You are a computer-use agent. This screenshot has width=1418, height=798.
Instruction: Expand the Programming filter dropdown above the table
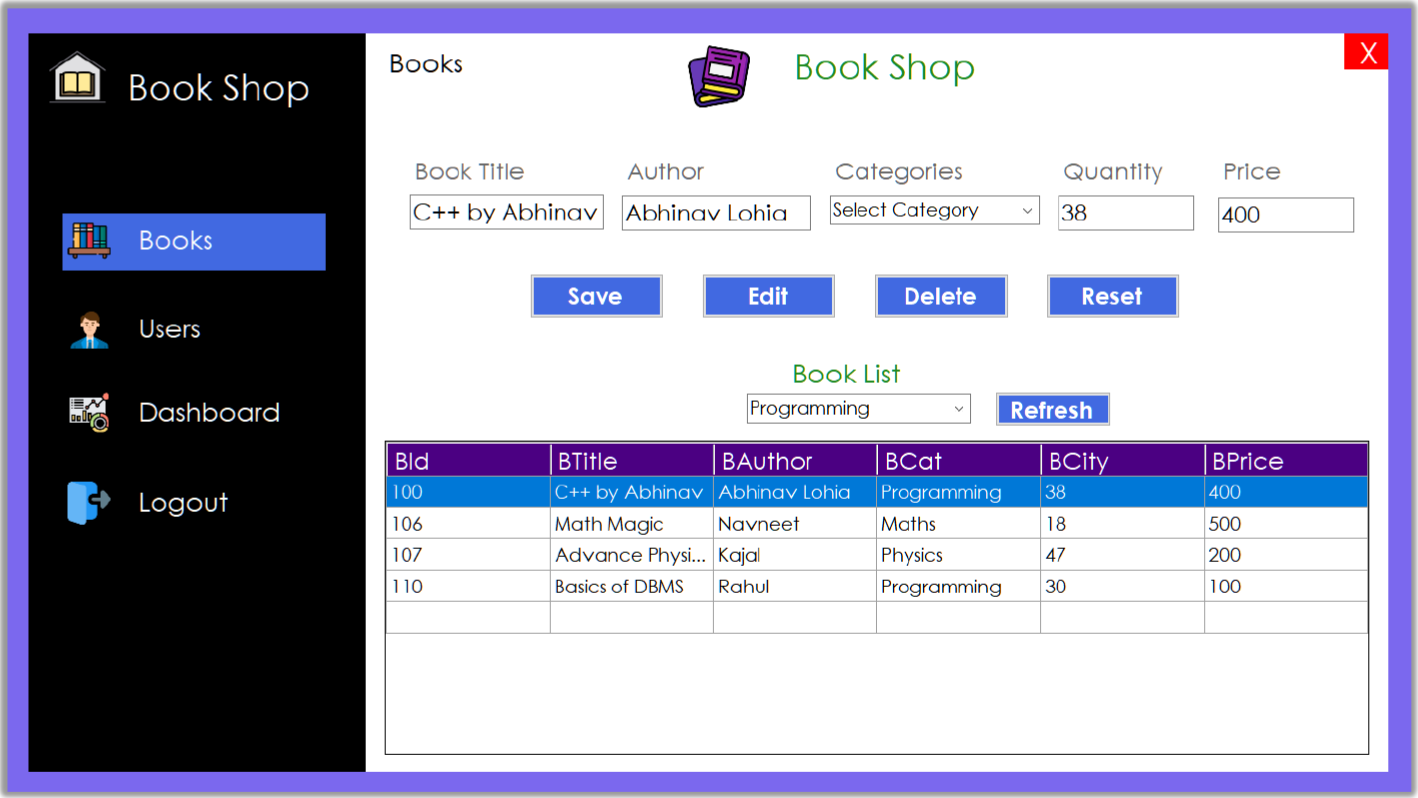pos(955,408)
